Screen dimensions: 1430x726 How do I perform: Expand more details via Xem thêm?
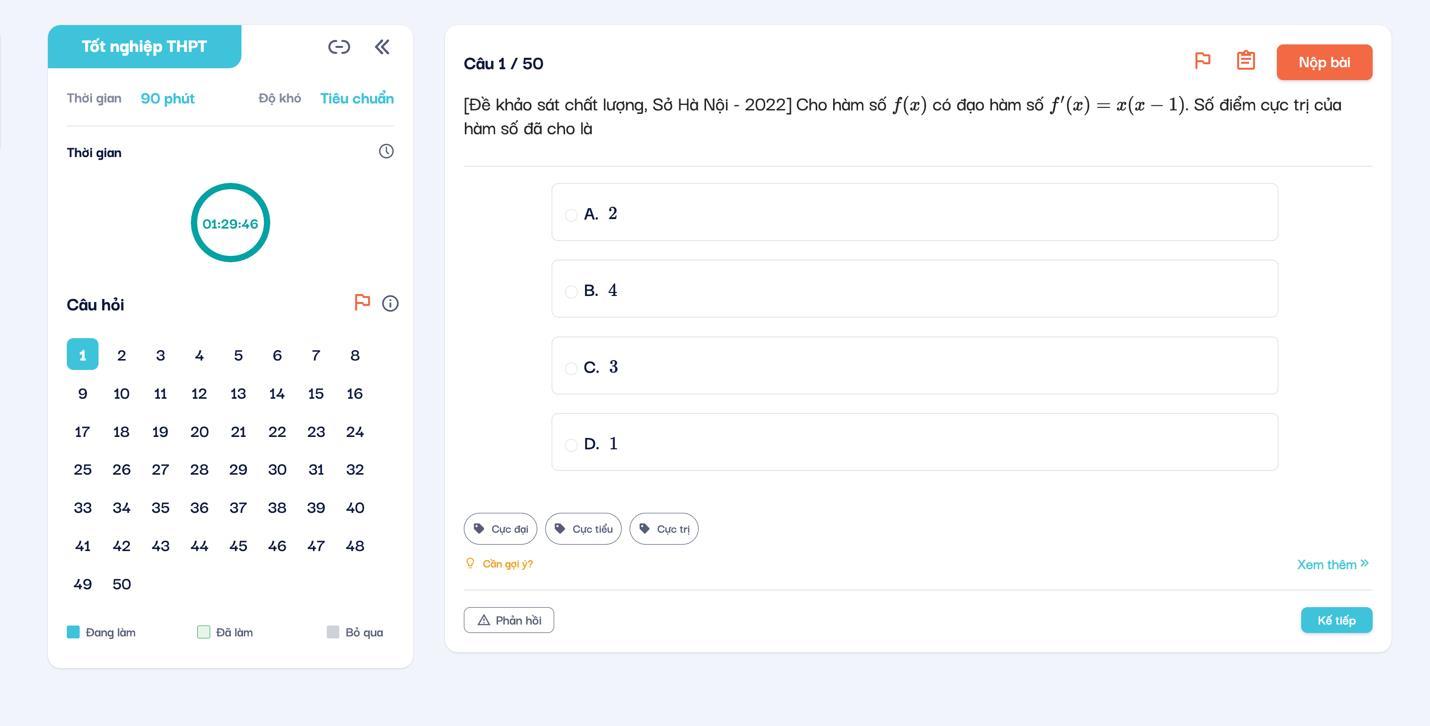[x=1332, y=564]
